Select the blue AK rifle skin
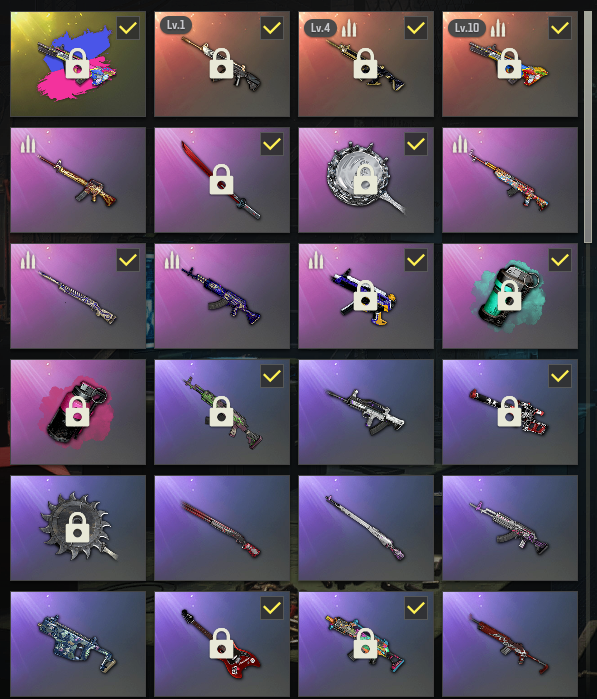Screen dimensions: 597x699 [x=222, y=296]
